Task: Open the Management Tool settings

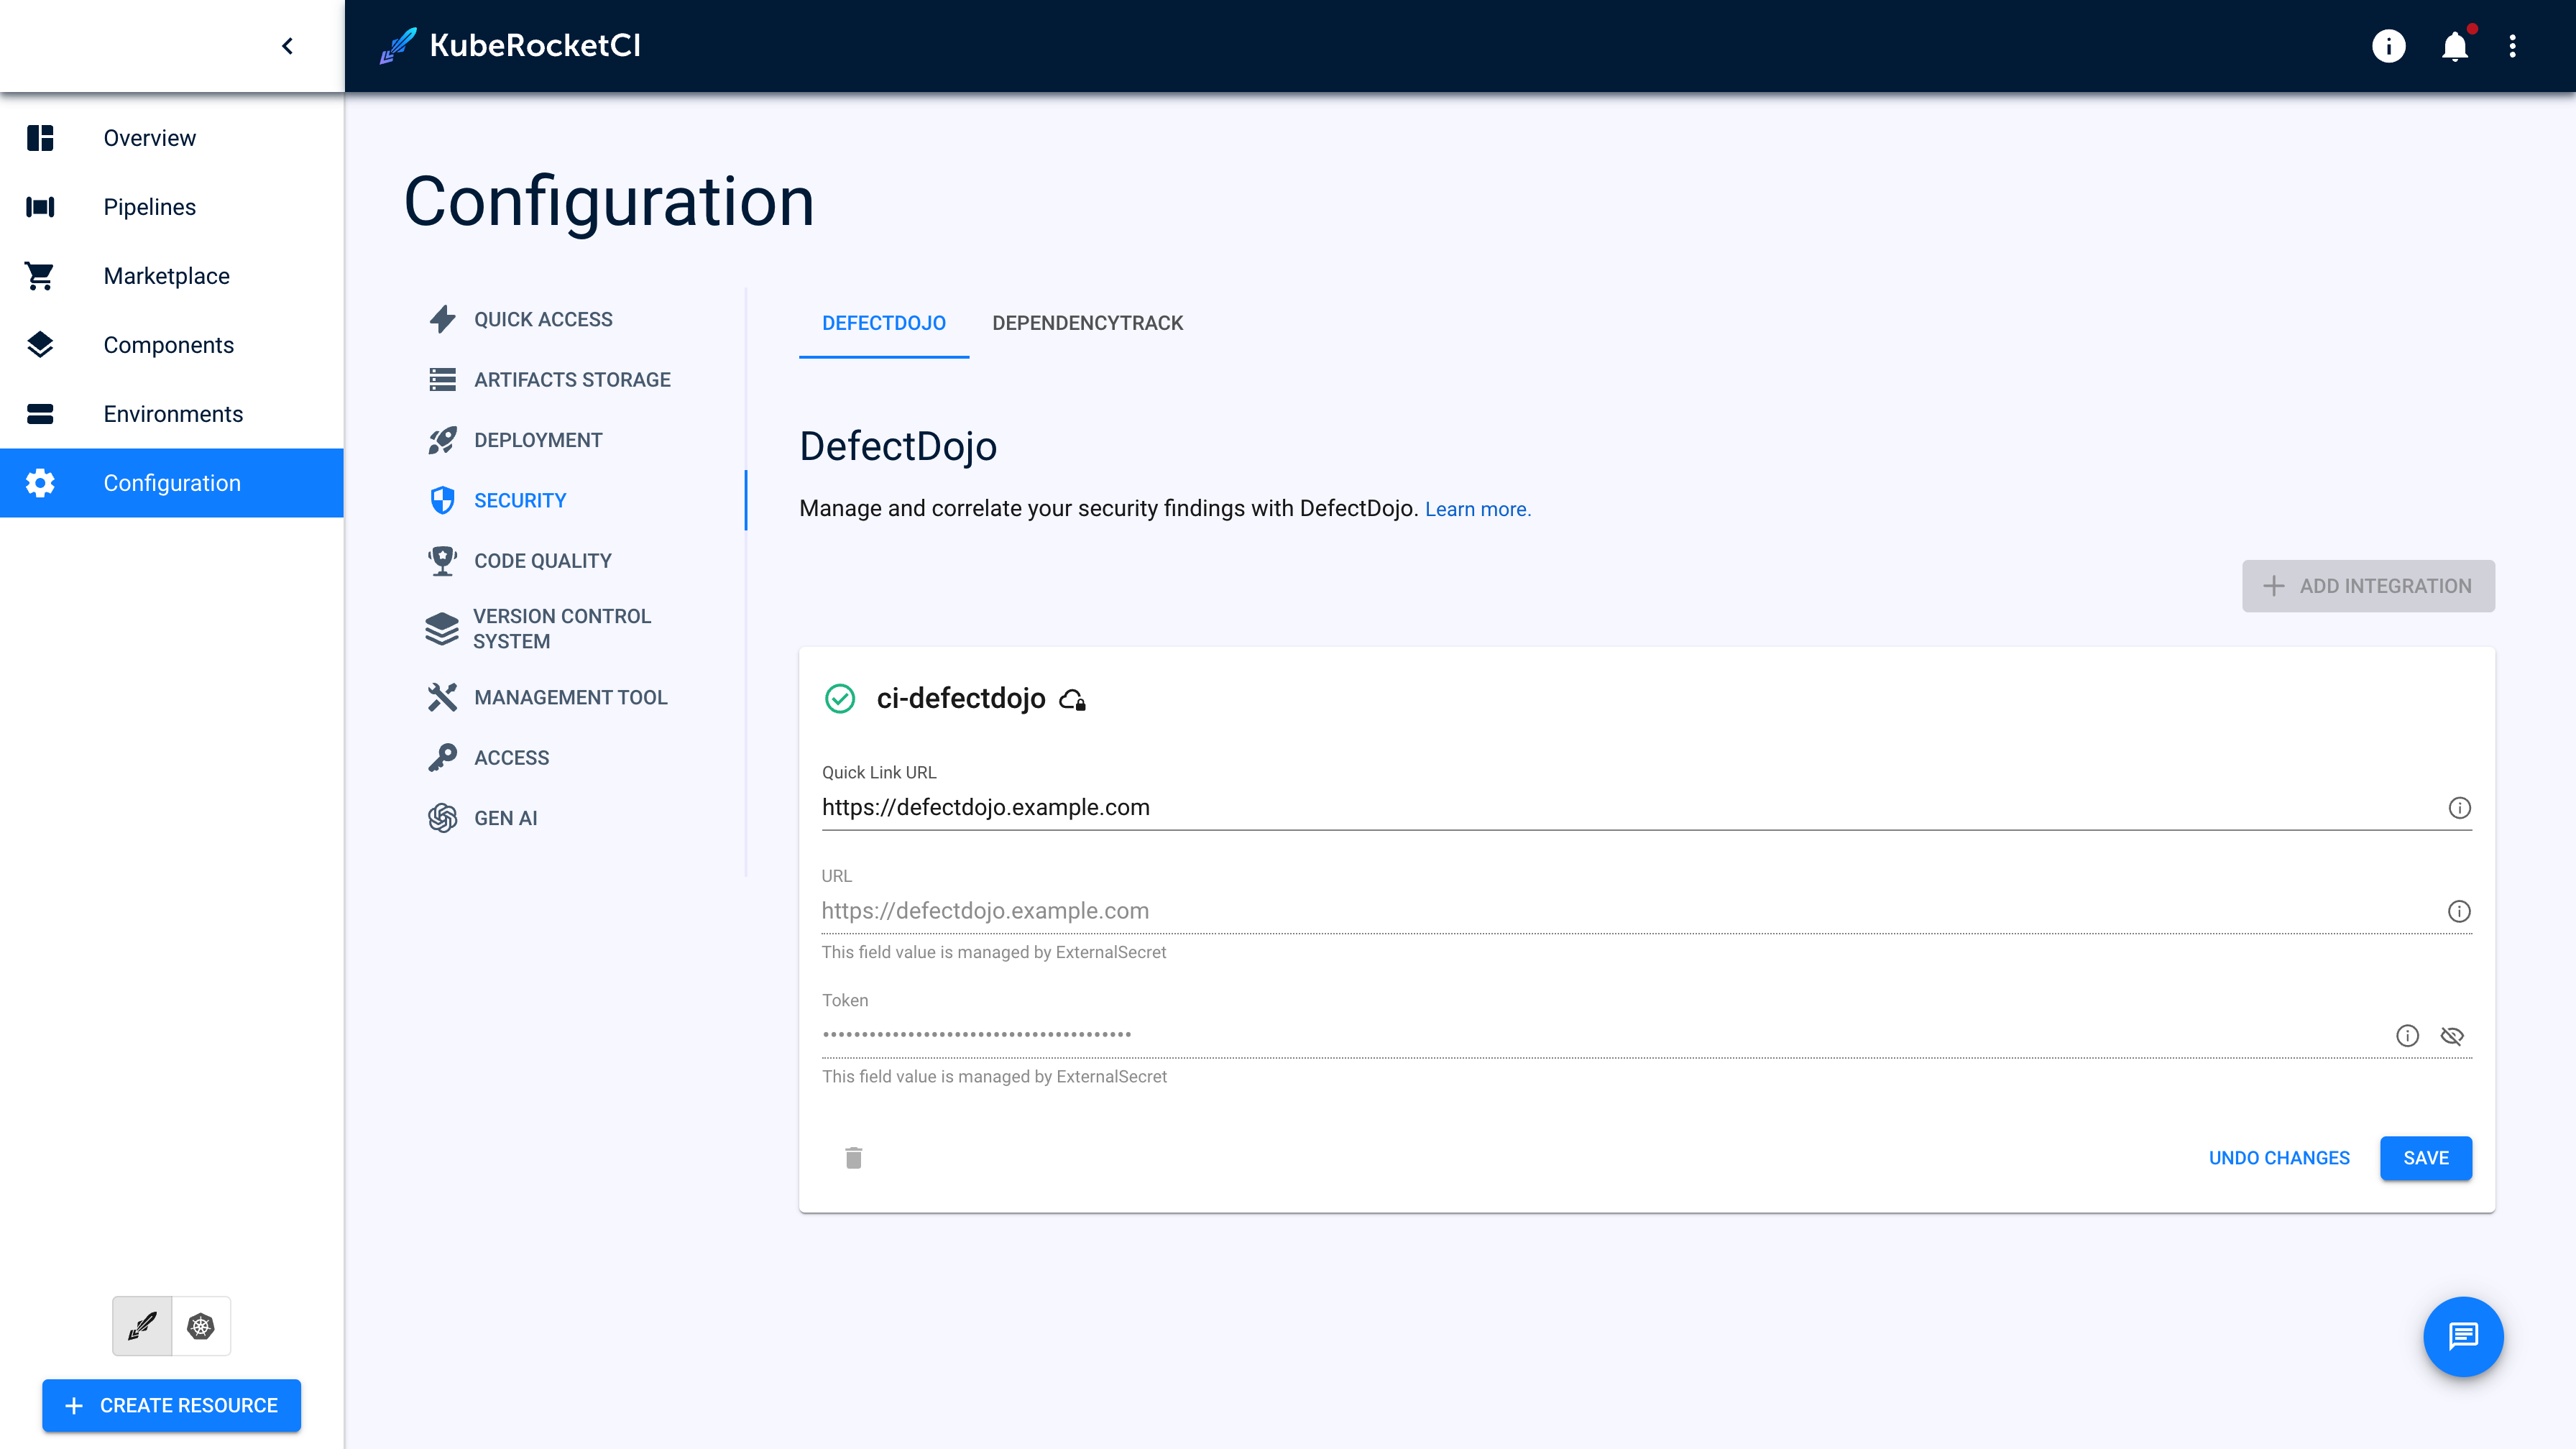Action: coord(570,695)
